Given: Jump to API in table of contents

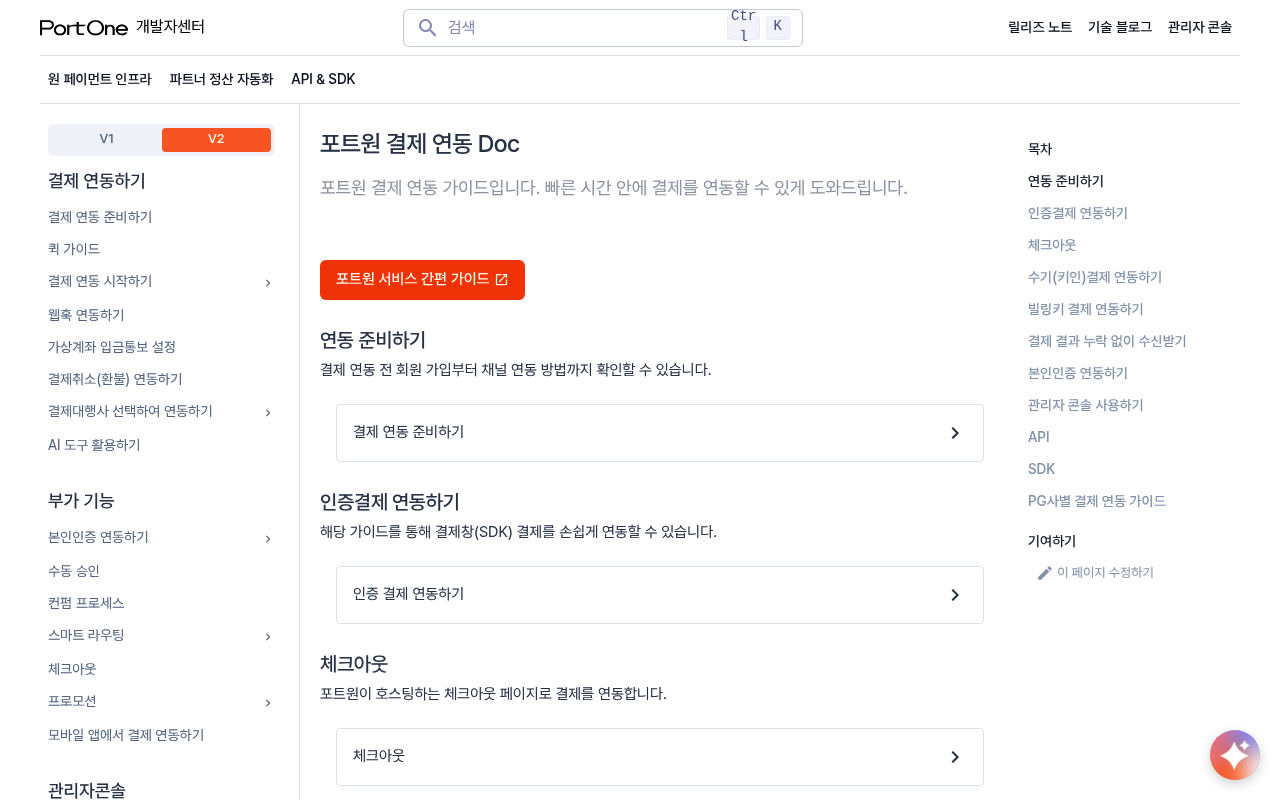Looking at the screenshot, I should tap(1039, 437).
